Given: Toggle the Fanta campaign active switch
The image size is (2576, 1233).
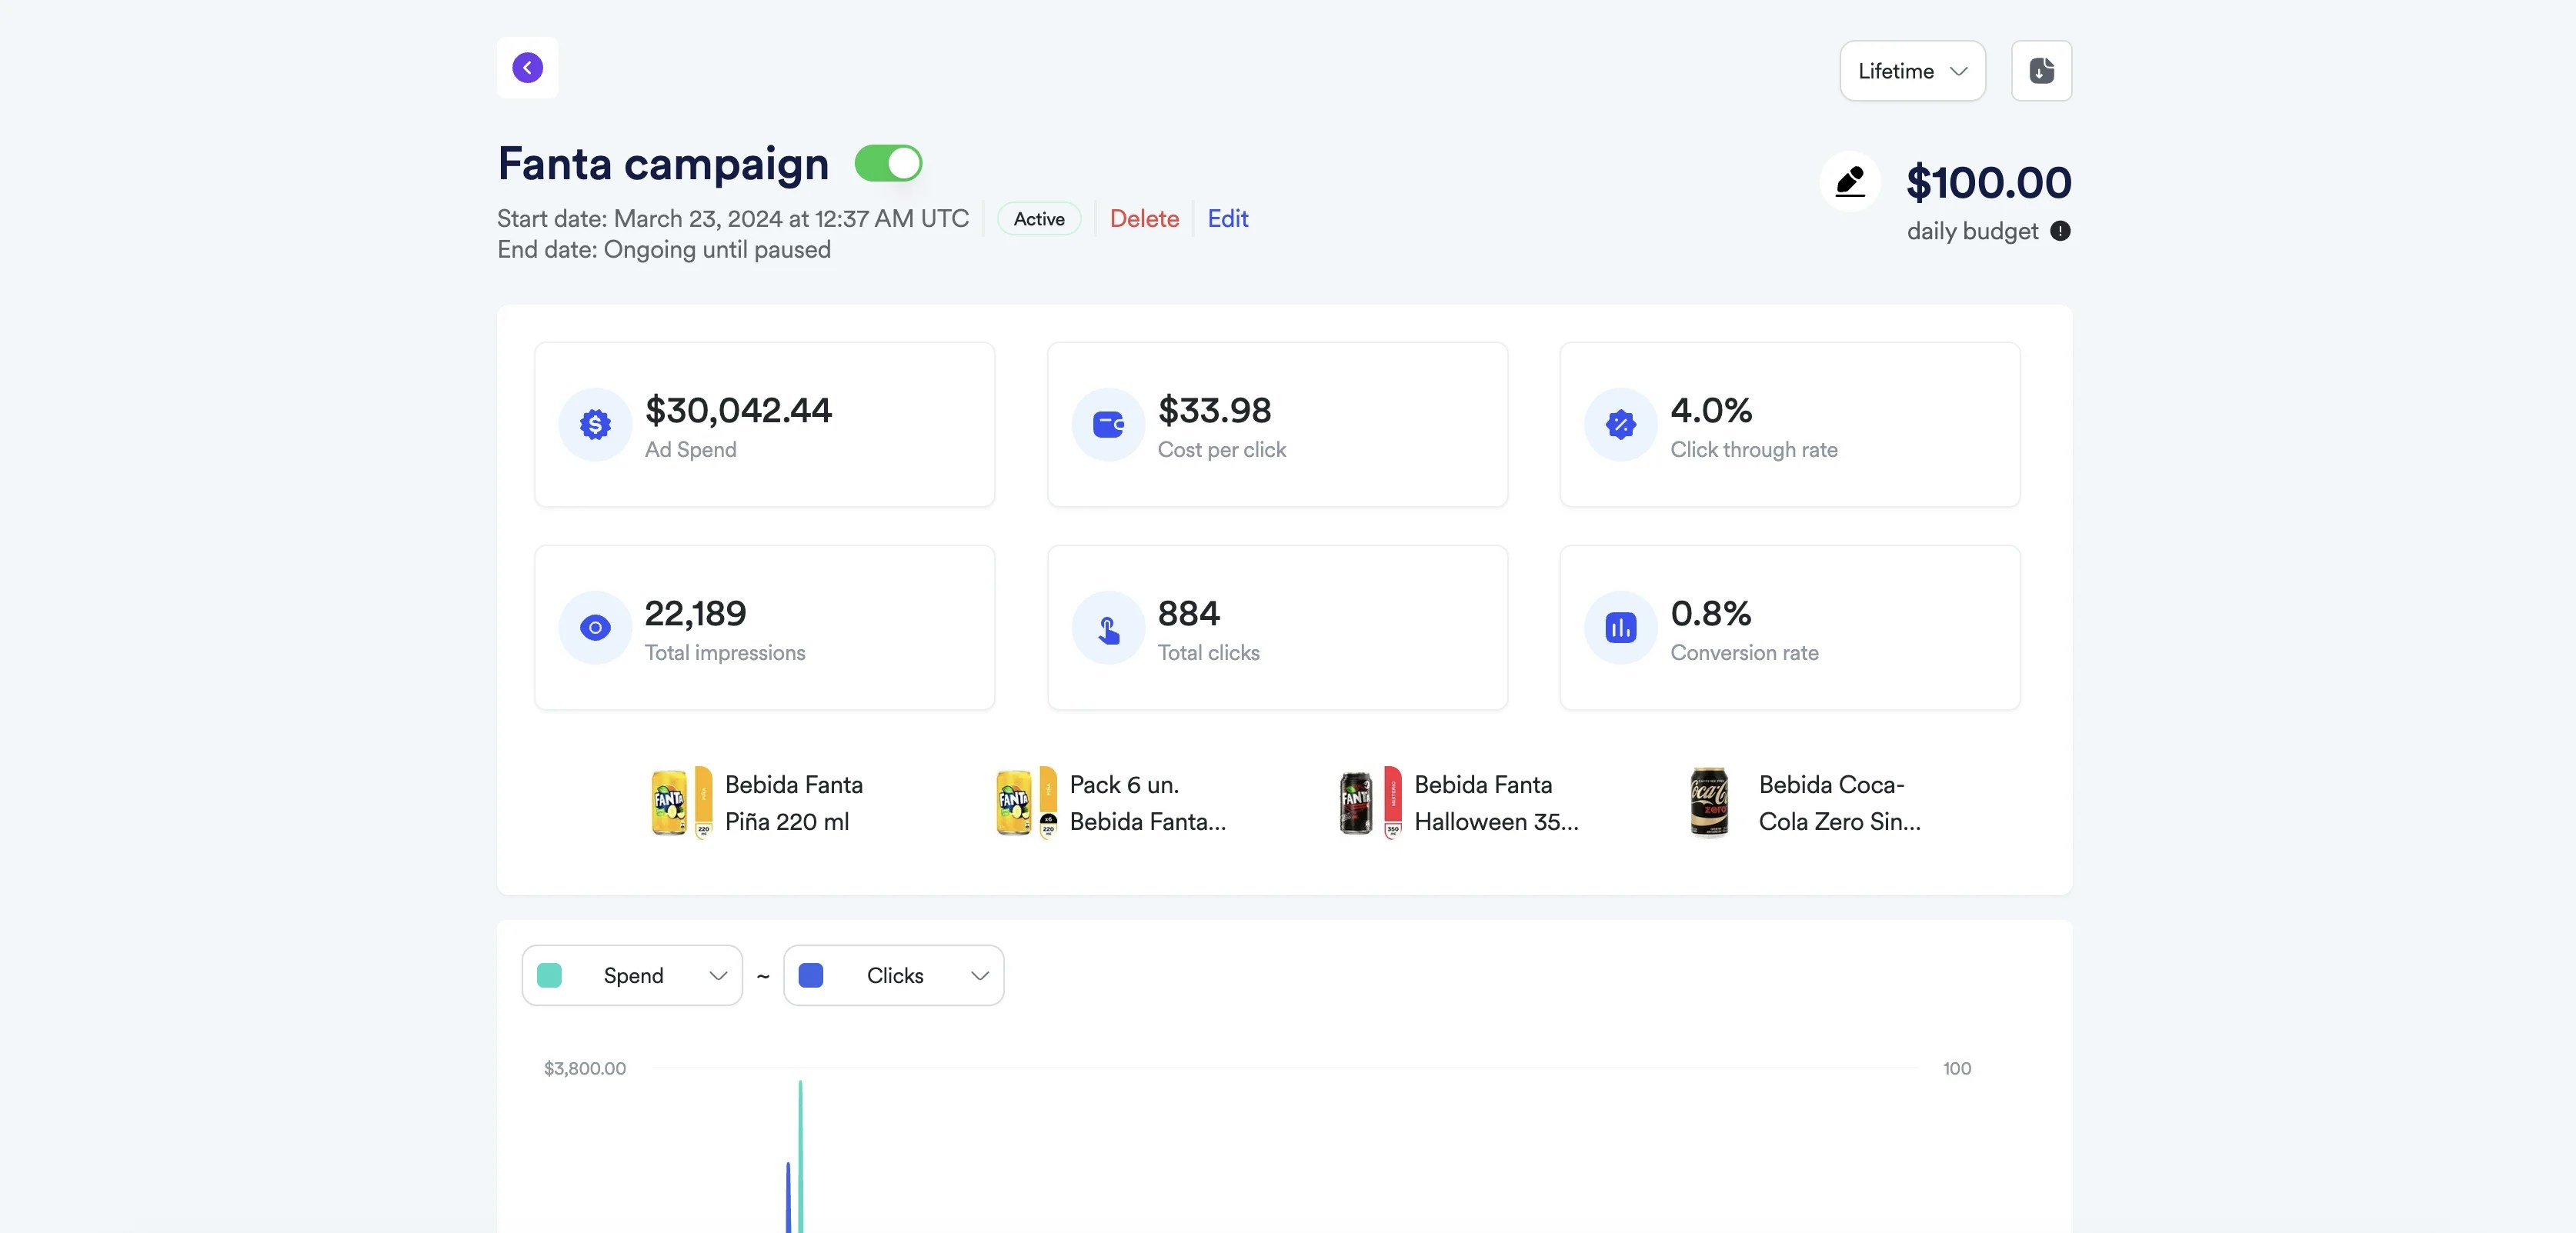Looking at the screenshot, I should point(888,163).
